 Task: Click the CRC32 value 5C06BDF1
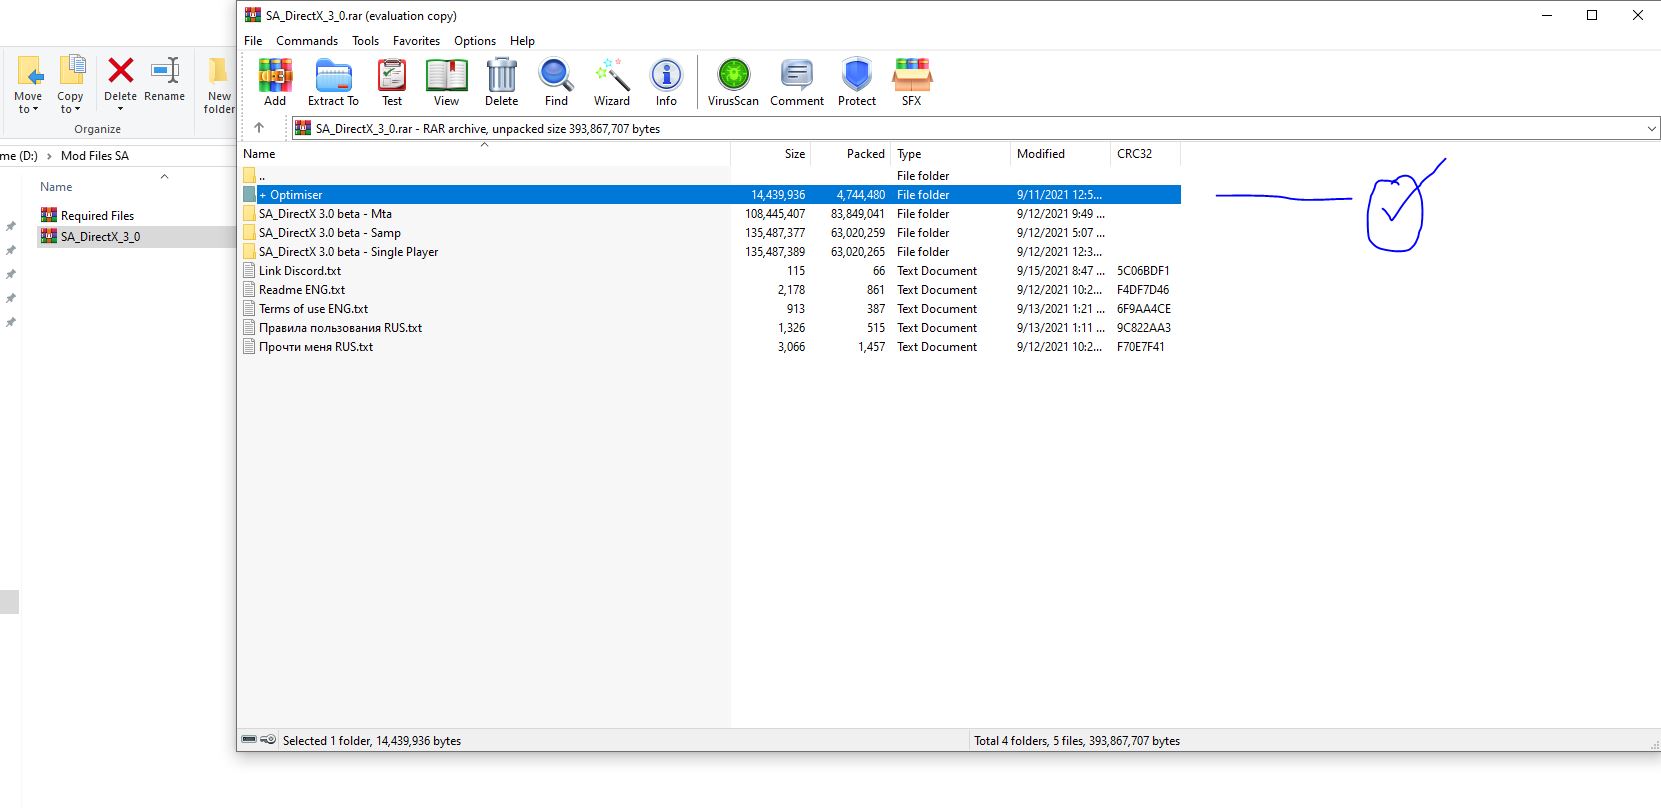point(1143,271)
